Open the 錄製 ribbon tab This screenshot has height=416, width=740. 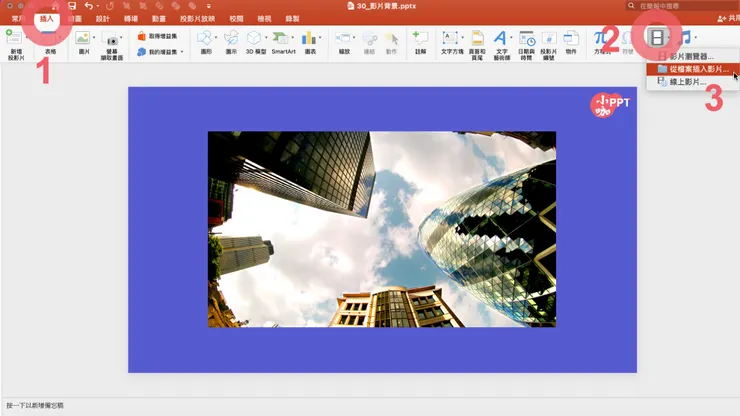pyautogui.click(x=293, y=19)
